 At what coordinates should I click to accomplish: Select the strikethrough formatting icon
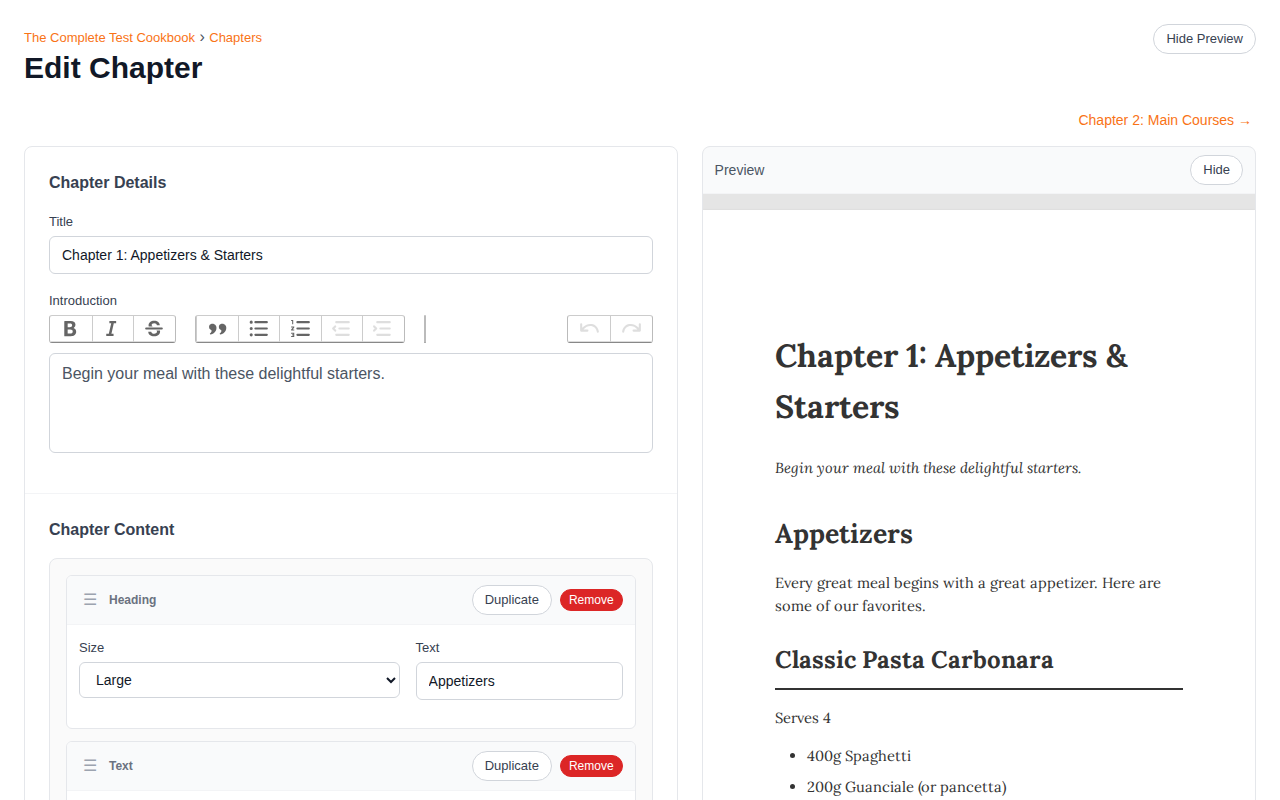(154, 328)
